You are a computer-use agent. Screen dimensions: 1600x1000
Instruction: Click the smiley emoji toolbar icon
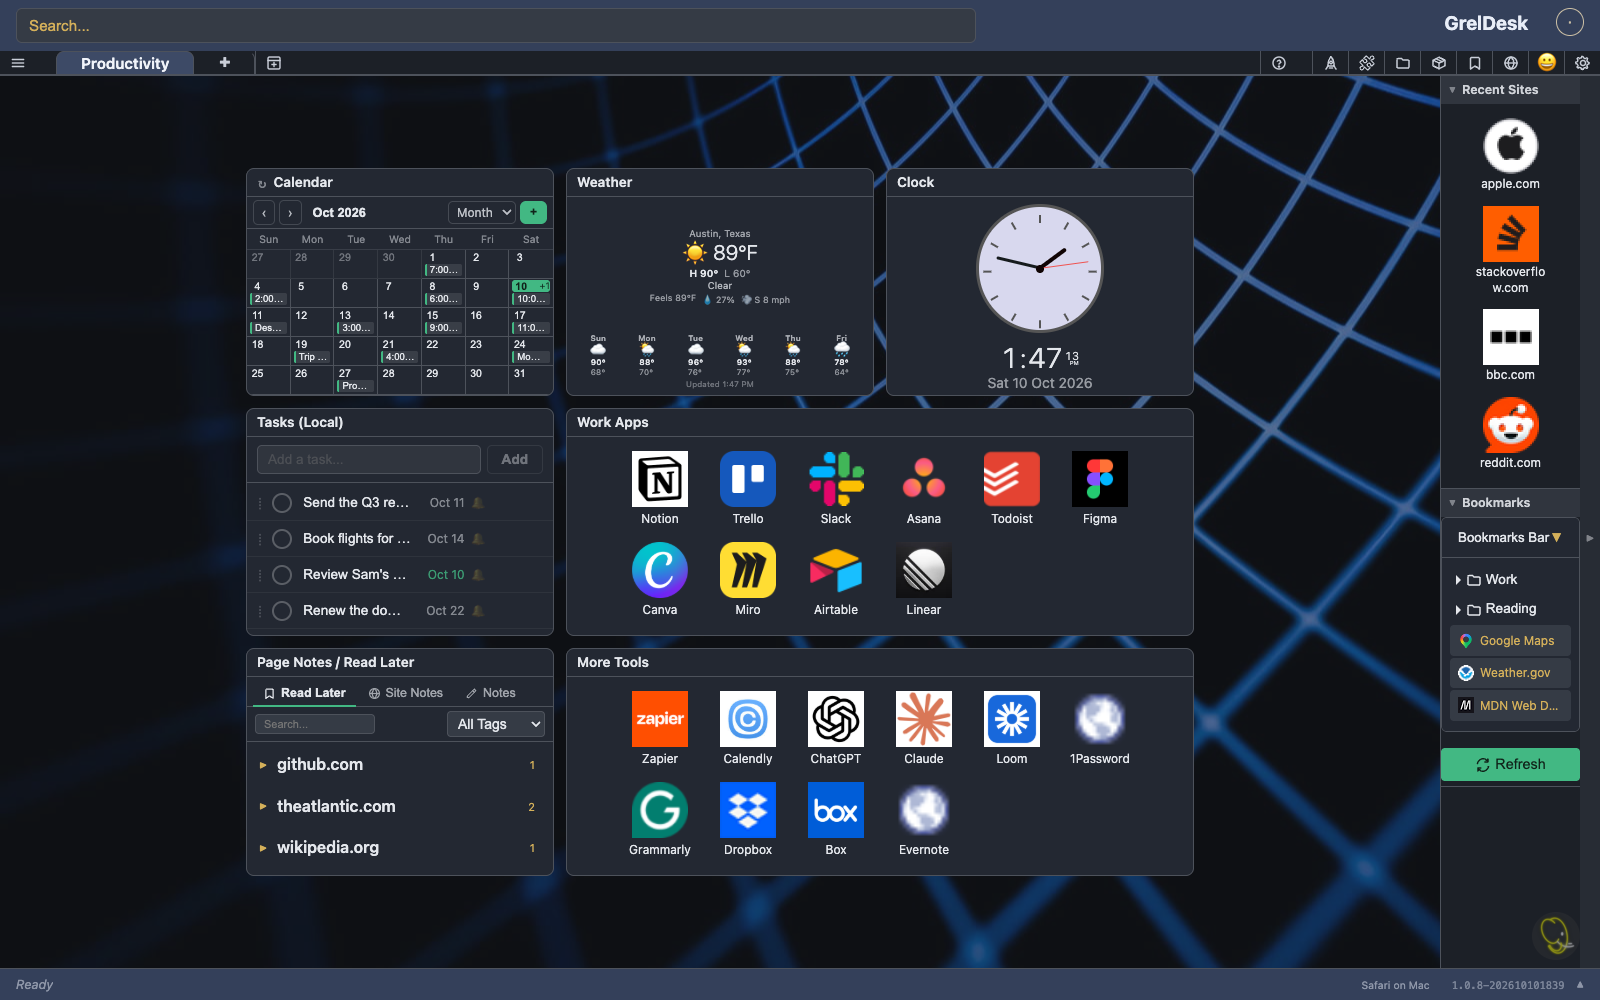1547,62
